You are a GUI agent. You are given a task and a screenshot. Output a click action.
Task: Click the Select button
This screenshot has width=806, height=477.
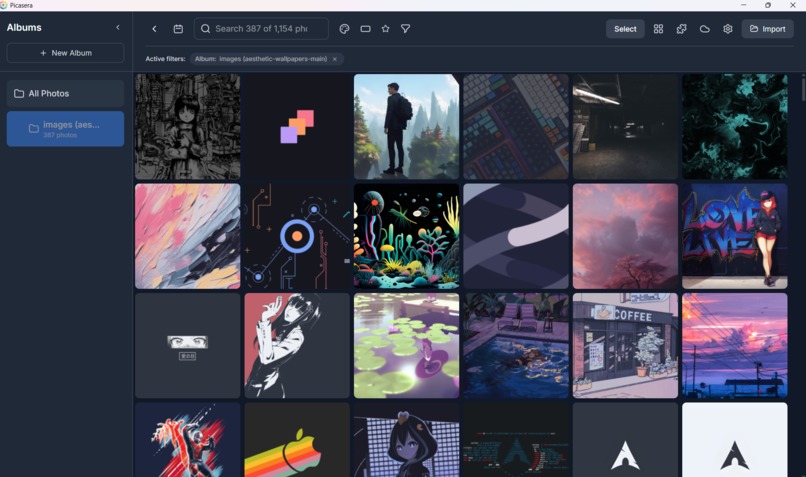tap(625, 29)
